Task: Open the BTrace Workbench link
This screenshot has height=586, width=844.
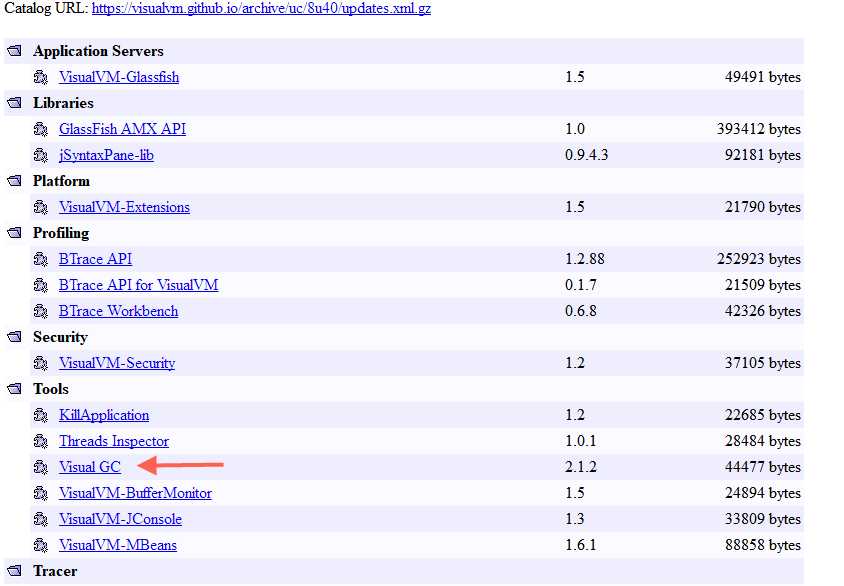Action: pyautogui.click(x=118, y=311)
